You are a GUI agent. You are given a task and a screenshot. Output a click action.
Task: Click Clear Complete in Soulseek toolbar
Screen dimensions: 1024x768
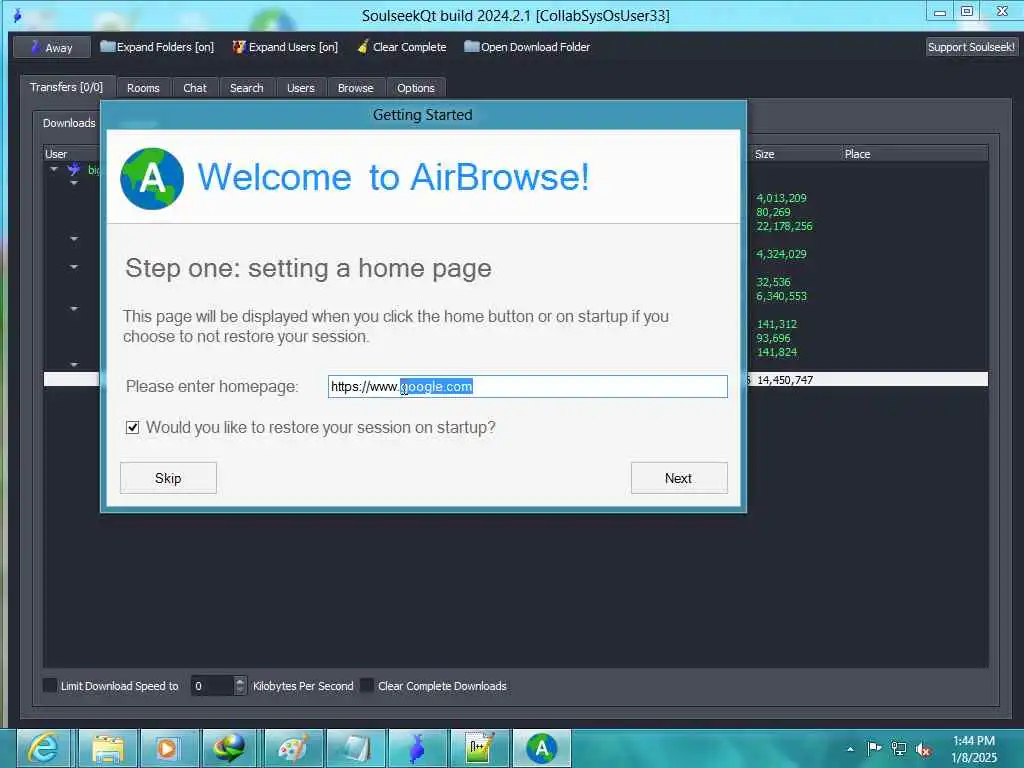point(402,47)
